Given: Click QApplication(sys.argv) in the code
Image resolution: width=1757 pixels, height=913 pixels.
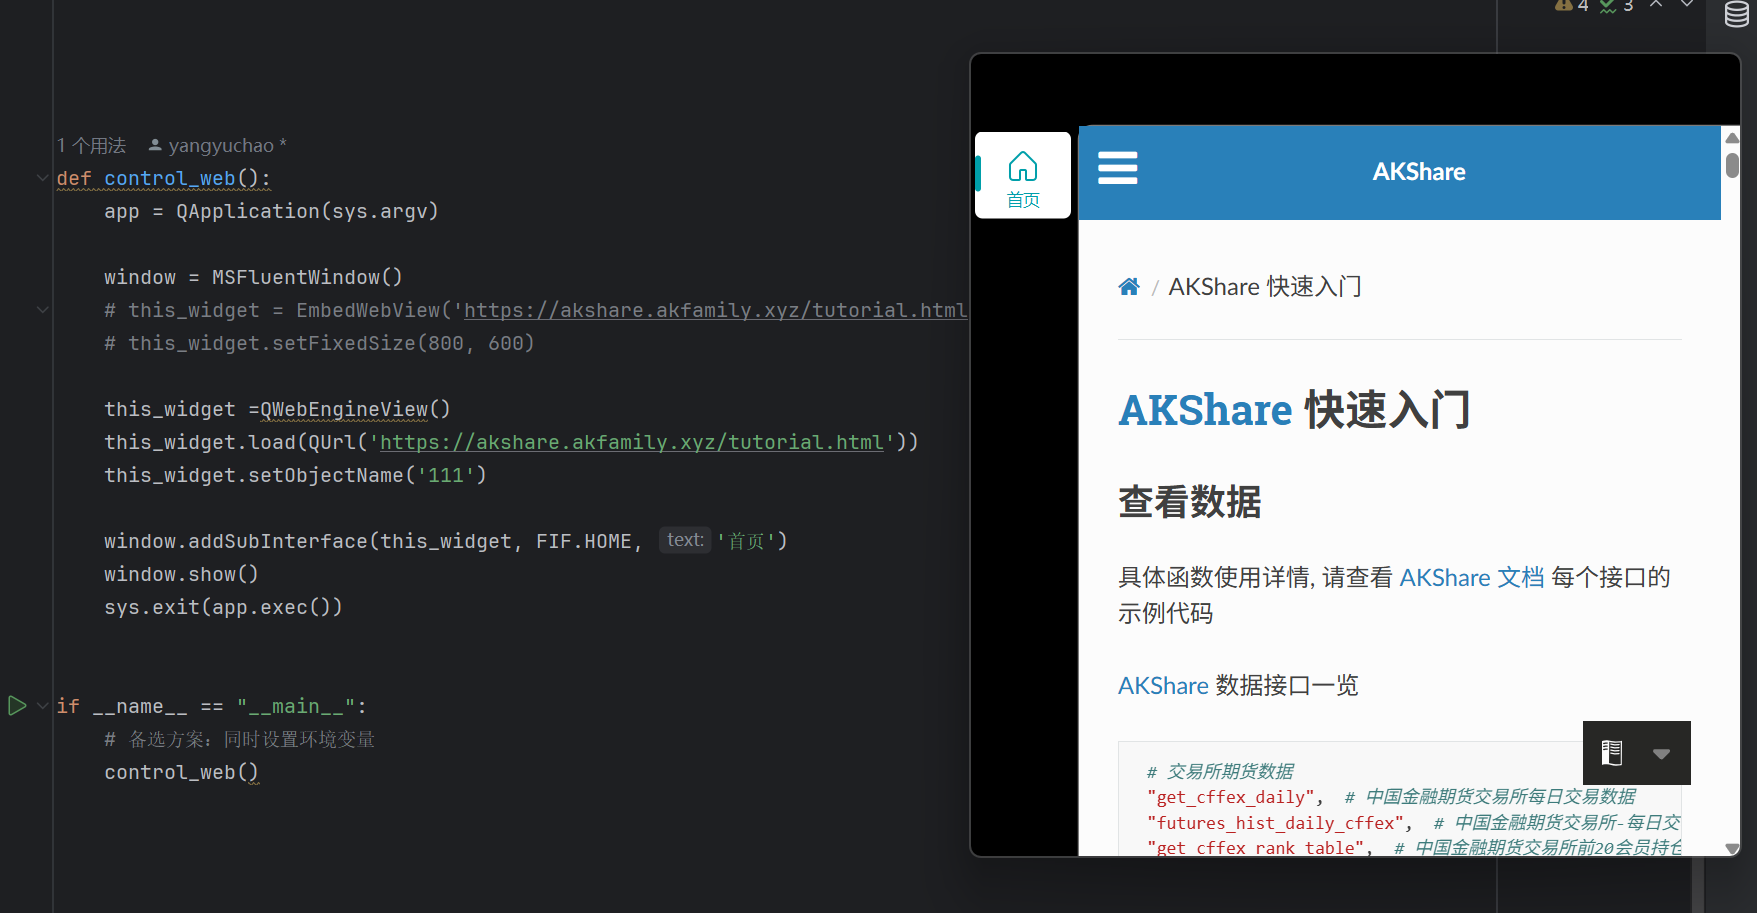Looking at the screenshot, I should [x=307, y=211].
